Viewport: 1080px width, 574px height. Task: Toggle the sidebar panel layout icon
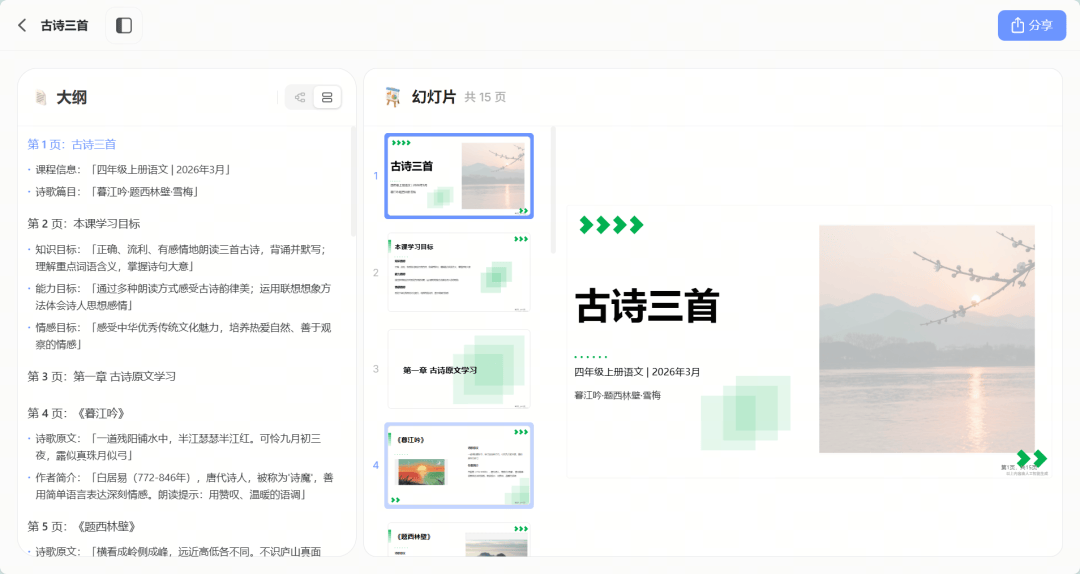124,25
